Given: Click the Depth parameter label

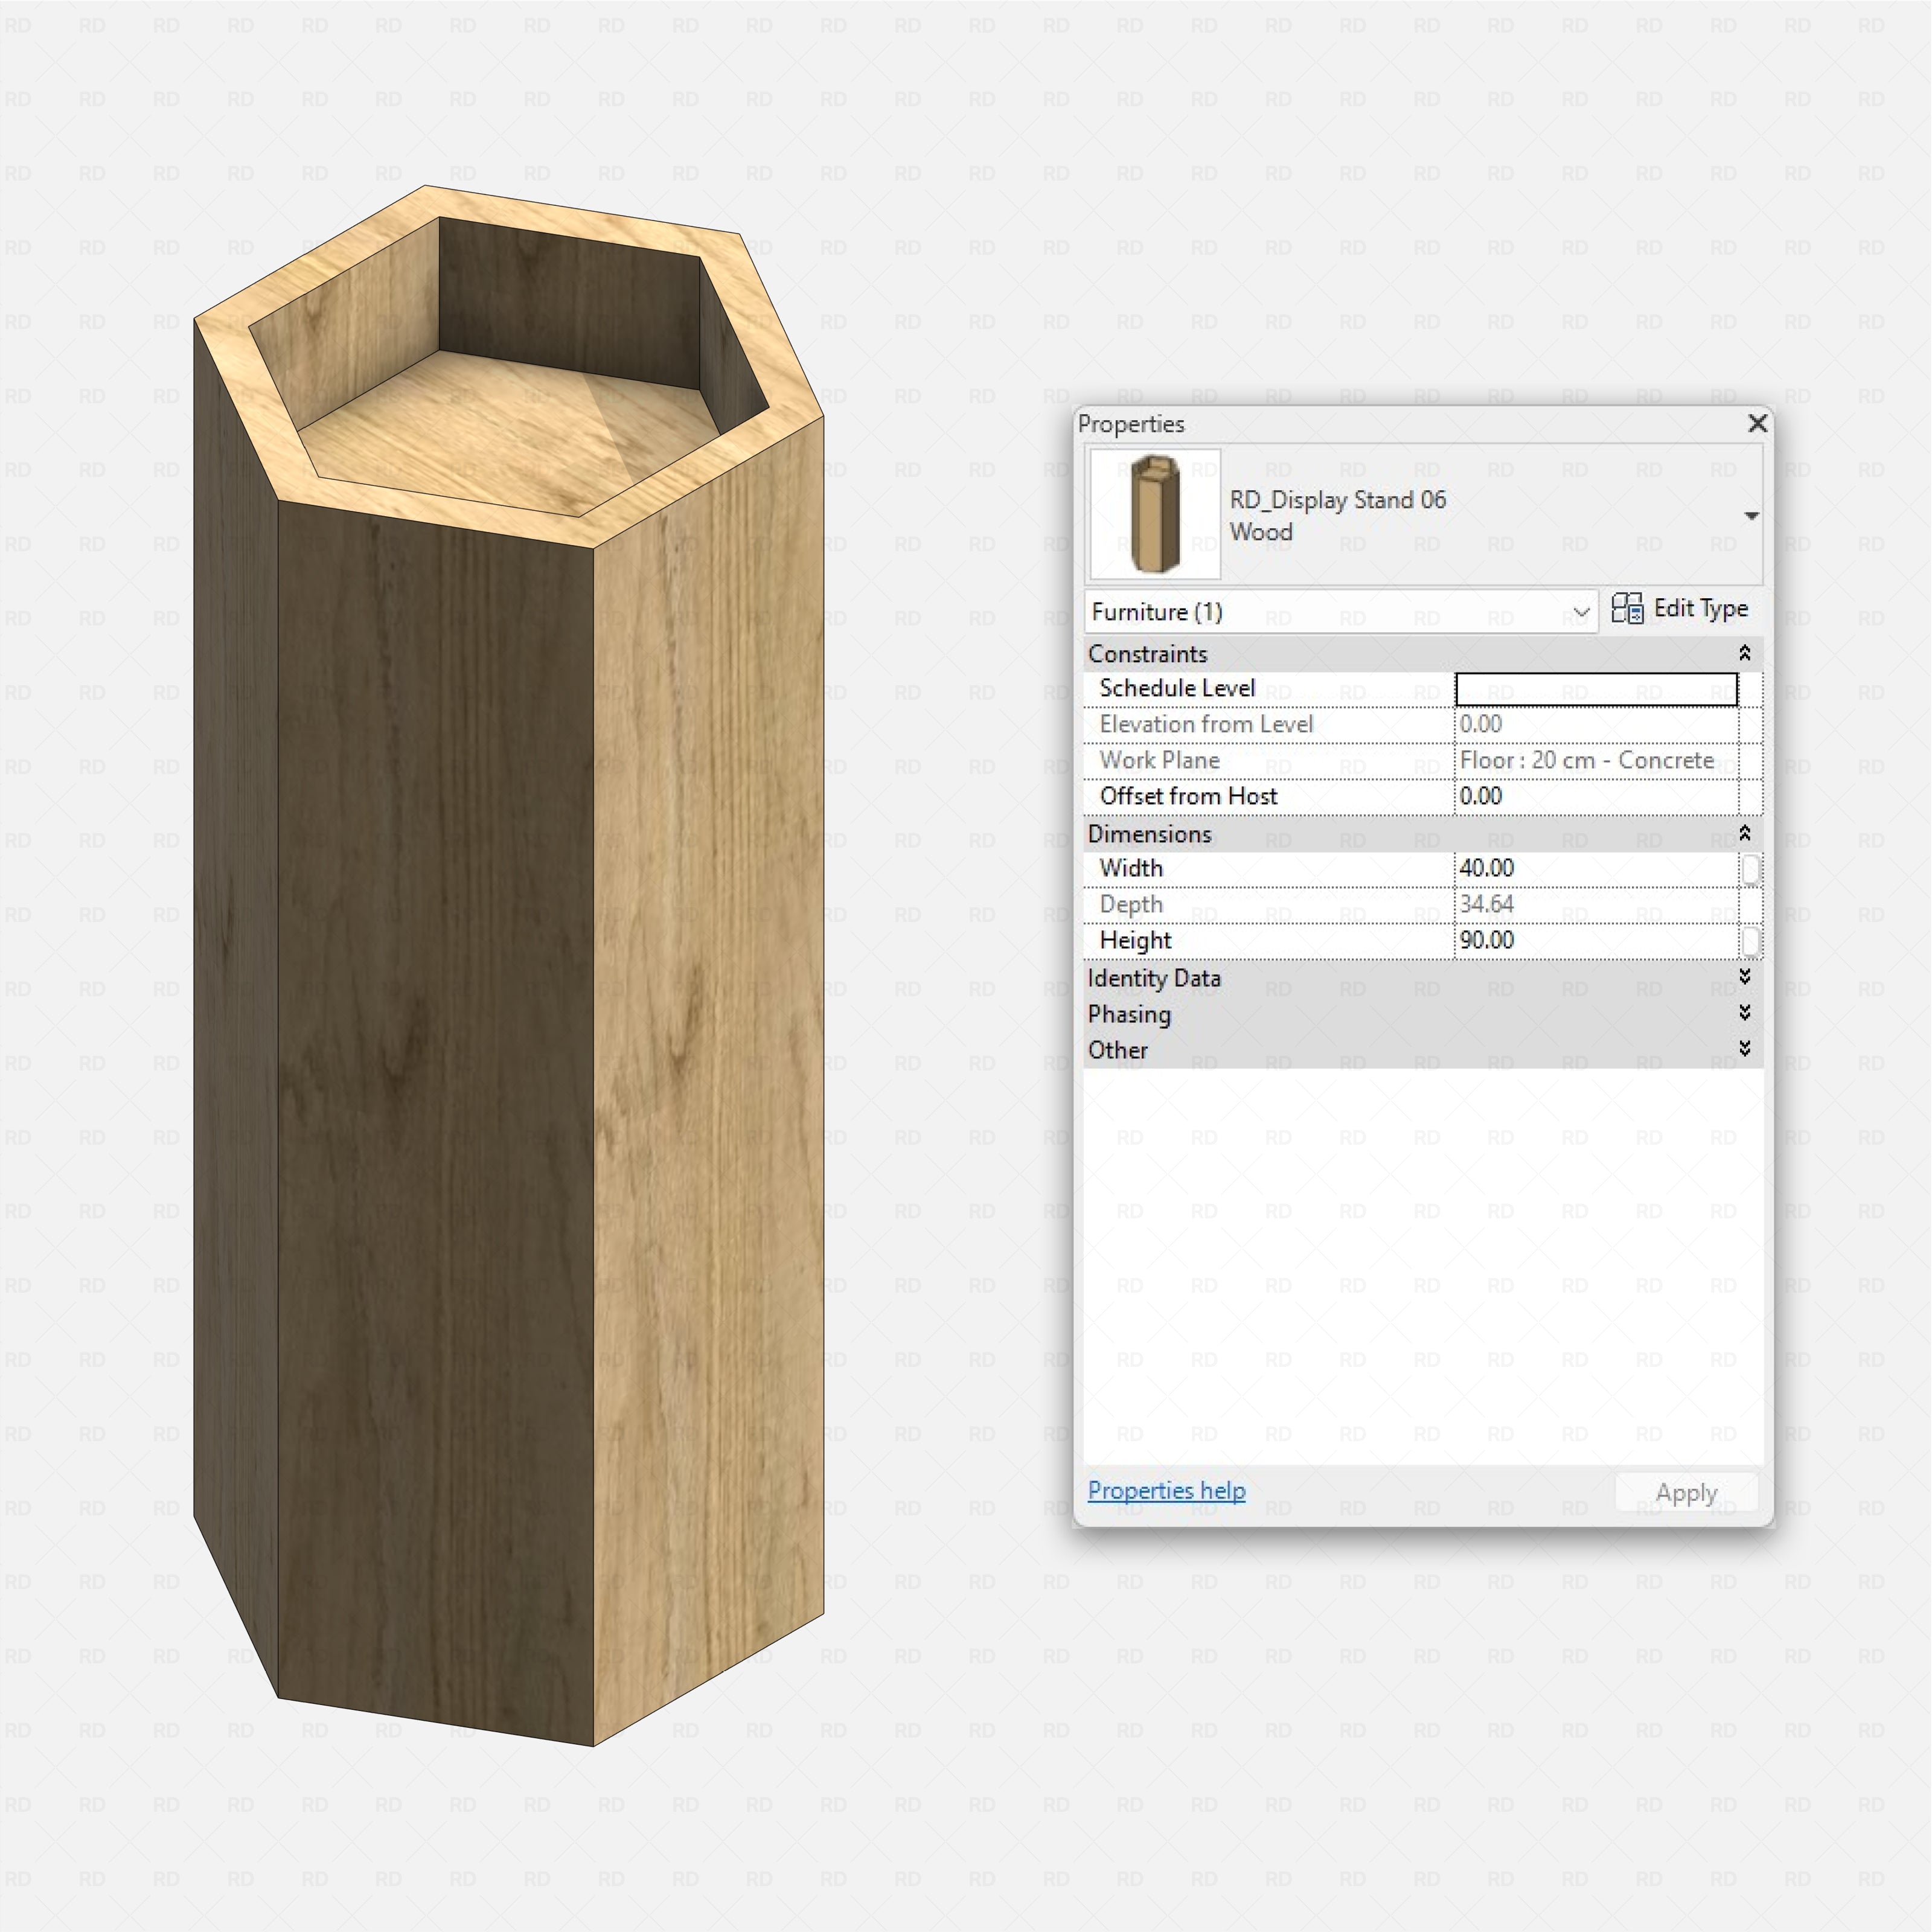Looking at the screenshot, I should click(1131, 905).
